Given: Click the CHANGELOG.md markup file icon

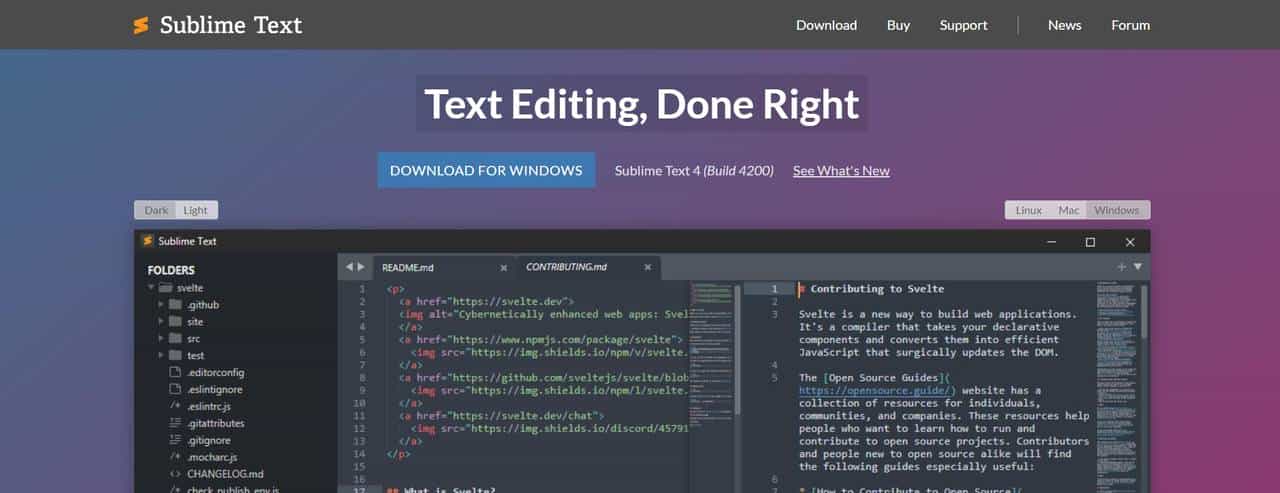Looking at the screenshot, I should [x=175, y=474].
